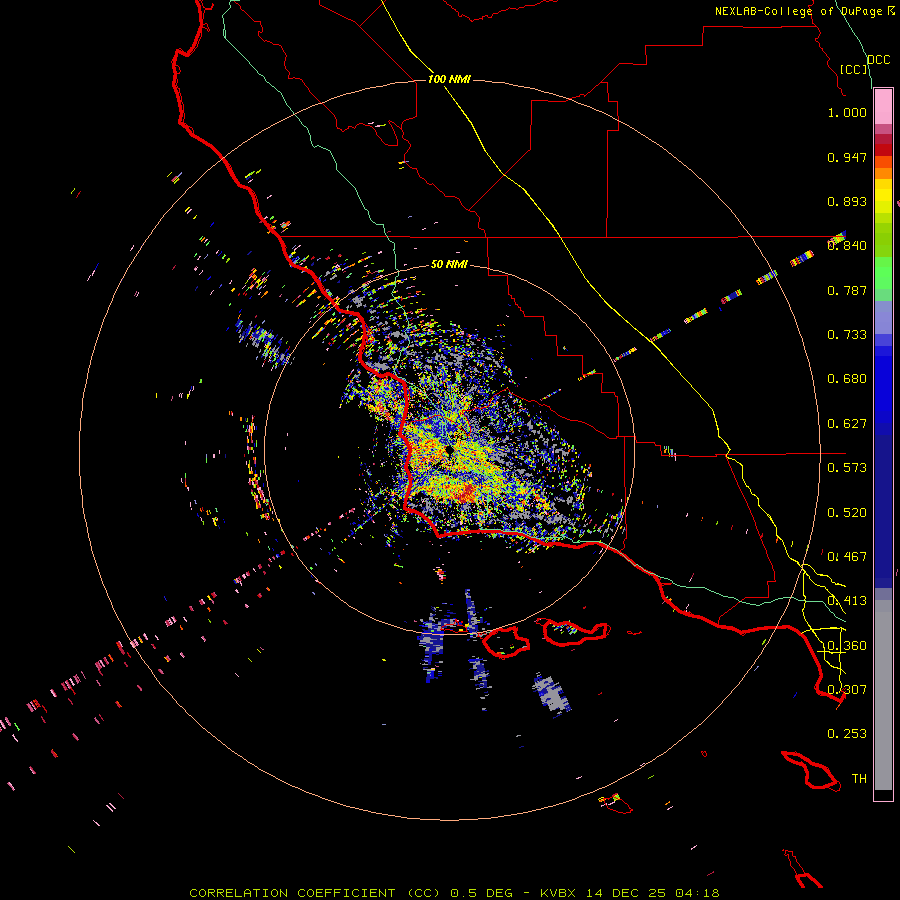
Task: Select the 0.307 legend value
Action: pyautogui.click(x=847, y=690)
